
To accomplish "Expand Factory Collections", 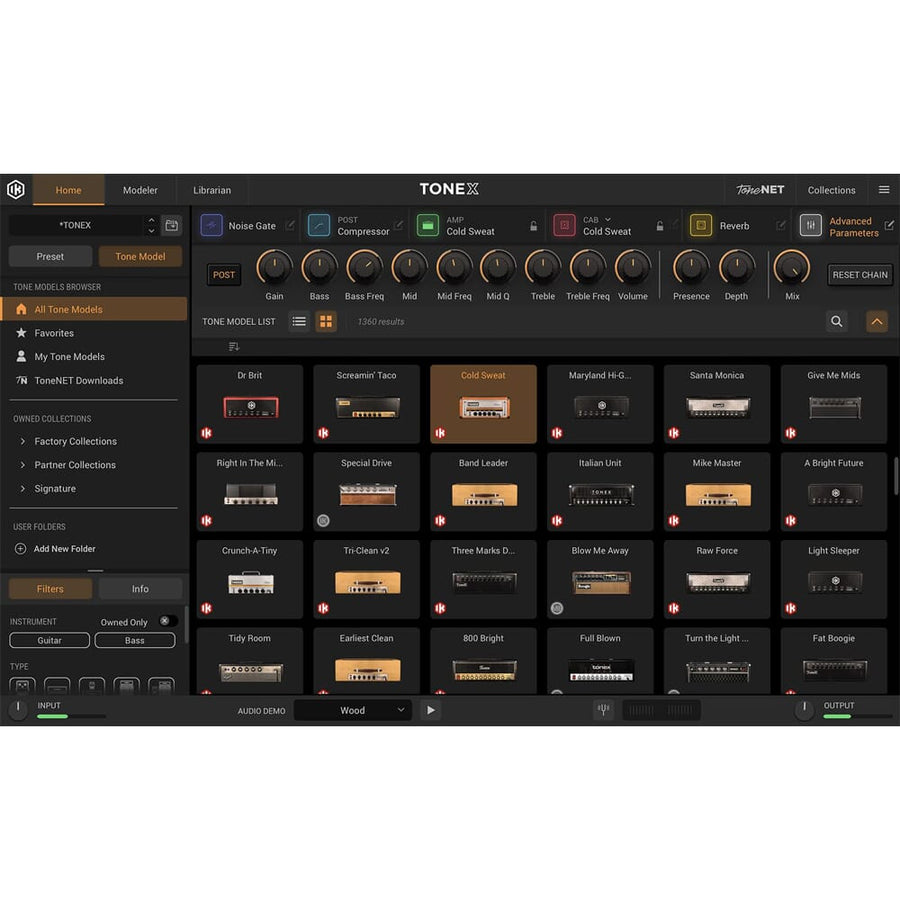I will pos(23,441).
